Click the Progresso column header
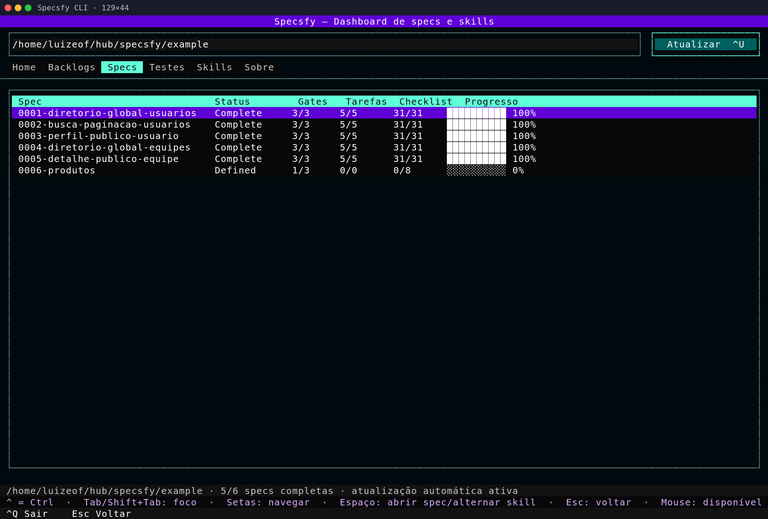 pyautogui.click(x=491, y=101)
